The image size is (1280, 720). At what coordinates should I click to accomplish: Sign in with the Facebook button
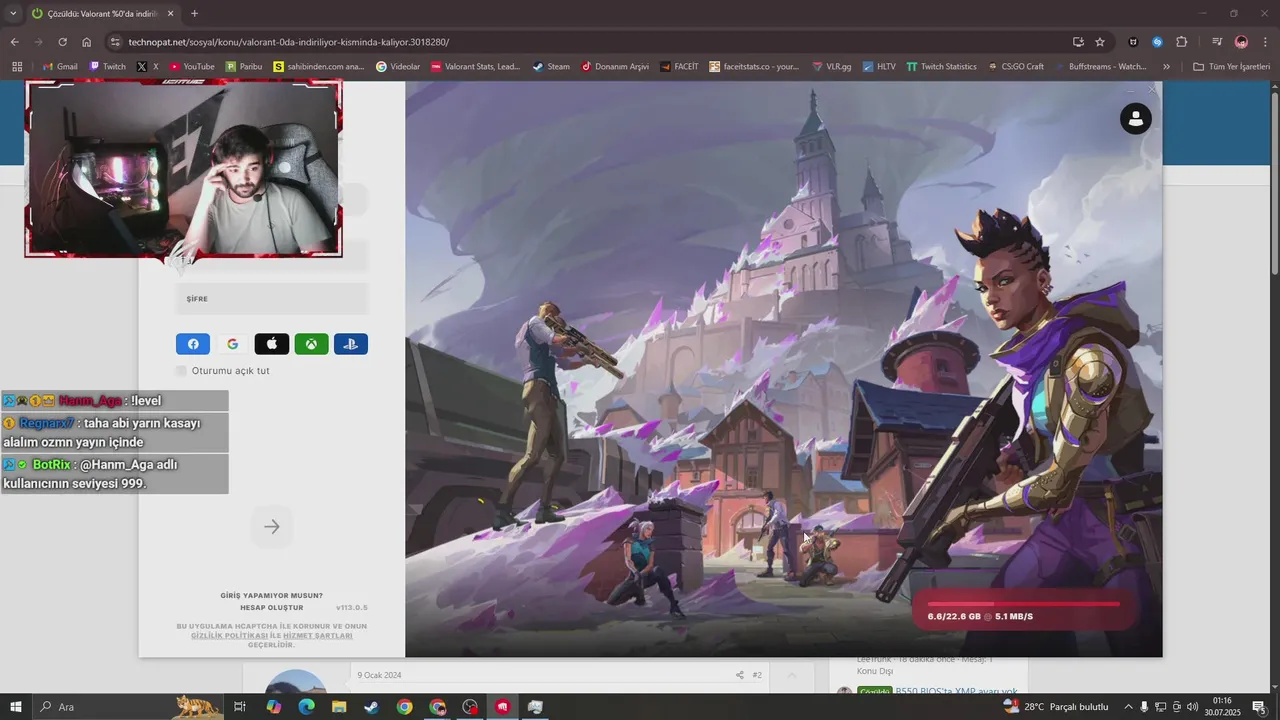tap(193, 344)
